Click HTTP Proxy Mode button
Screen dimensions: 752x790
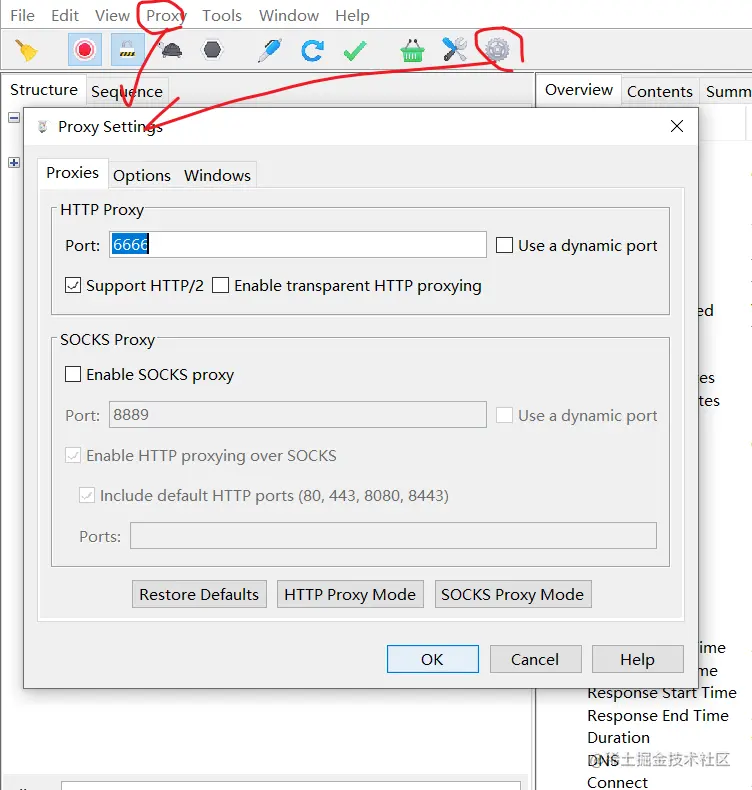tap(350, 595)
